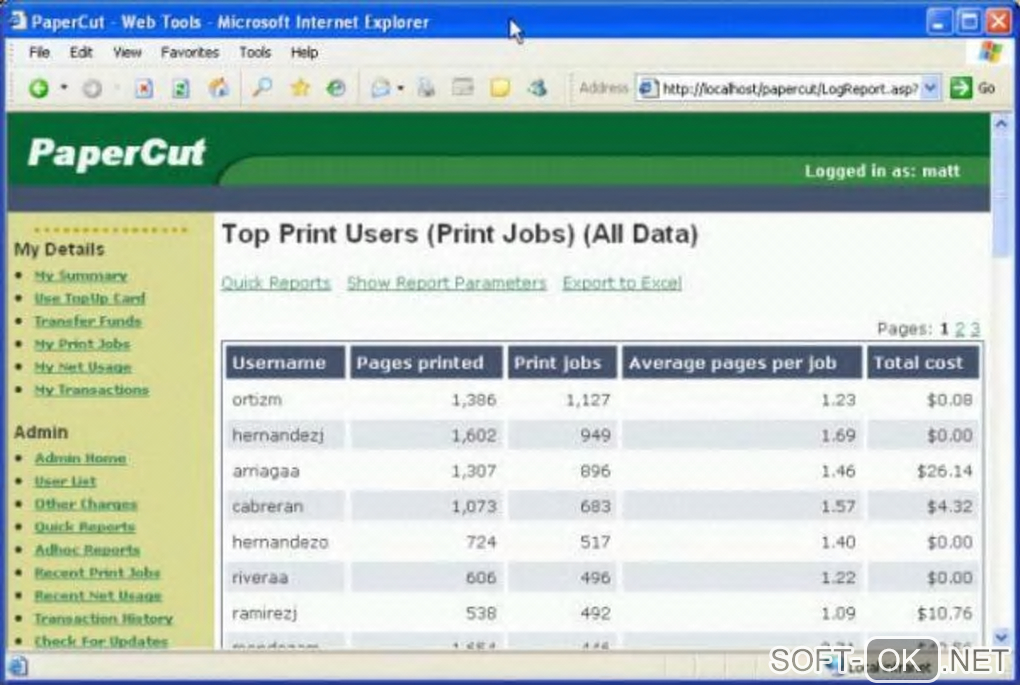This screenshot has width=1020, height=685.
Task: Open My Print Jobs link
Action: [82, 344]
